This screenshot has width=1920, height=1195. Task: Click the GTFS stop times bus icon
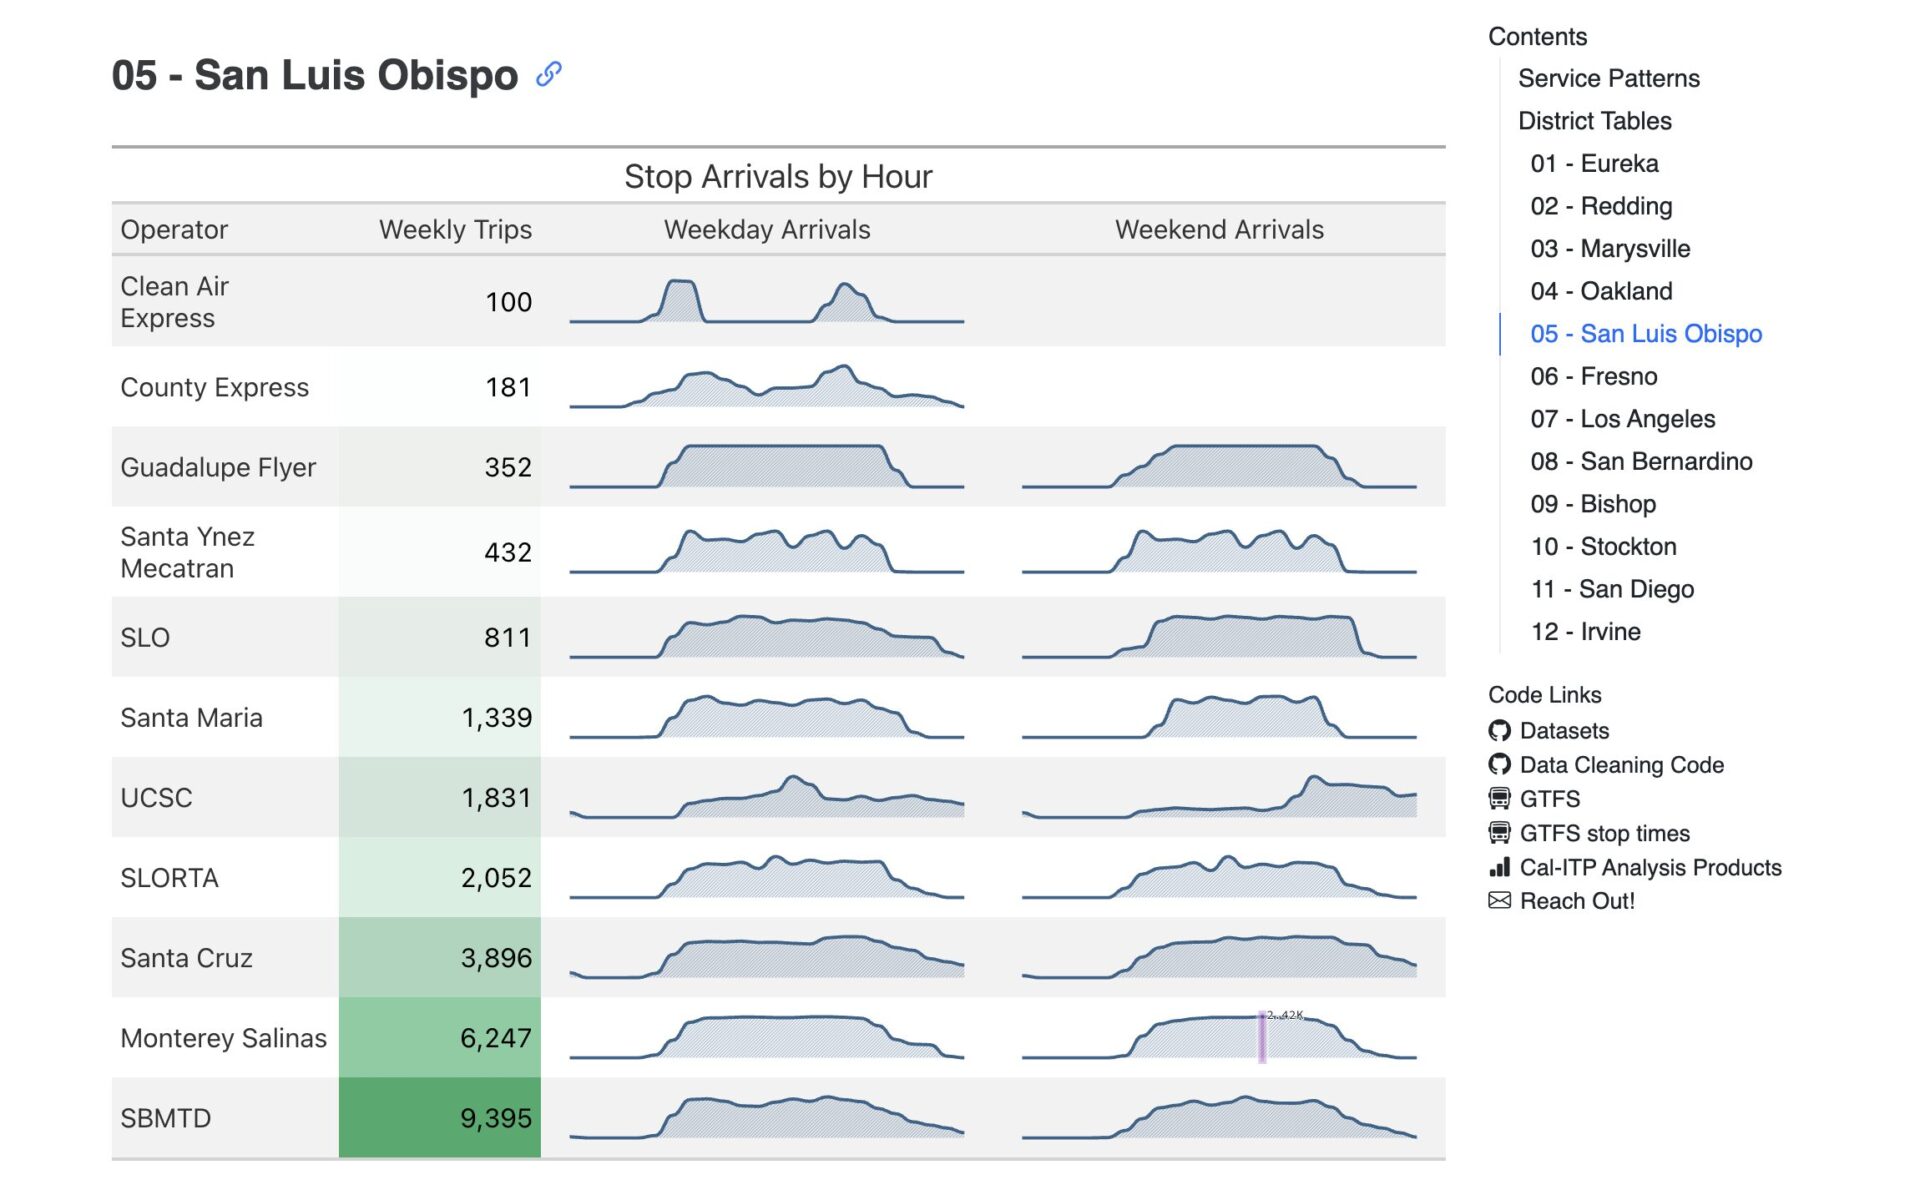click(1504, 833)
